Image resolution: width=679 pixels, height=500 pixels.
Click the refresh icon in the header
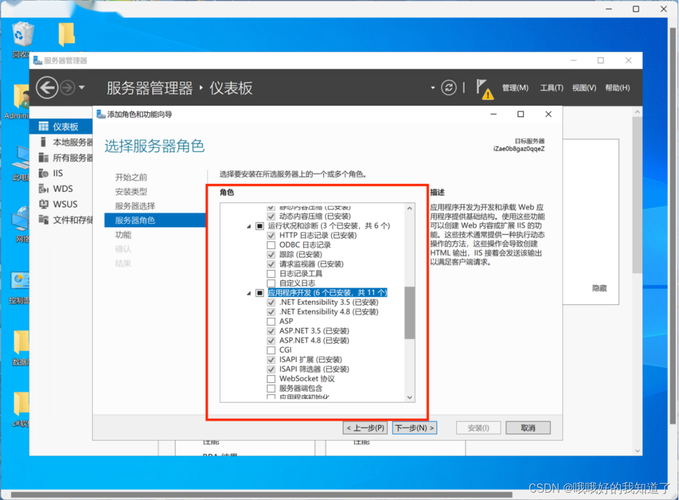(450, 88)
